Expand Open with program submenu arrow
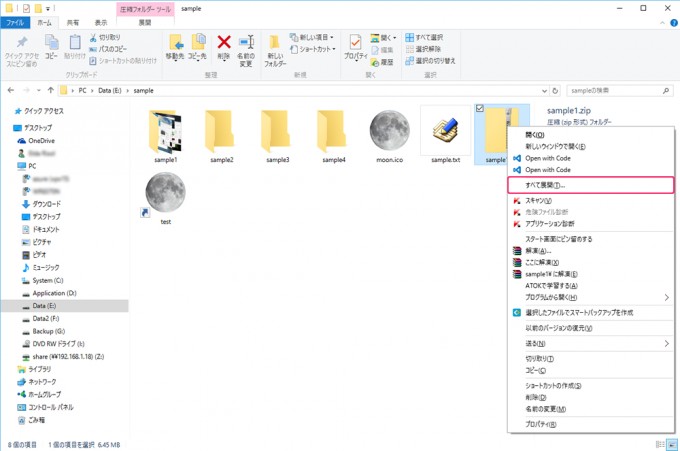The image size is (680, 451). [x=667, y=297]
